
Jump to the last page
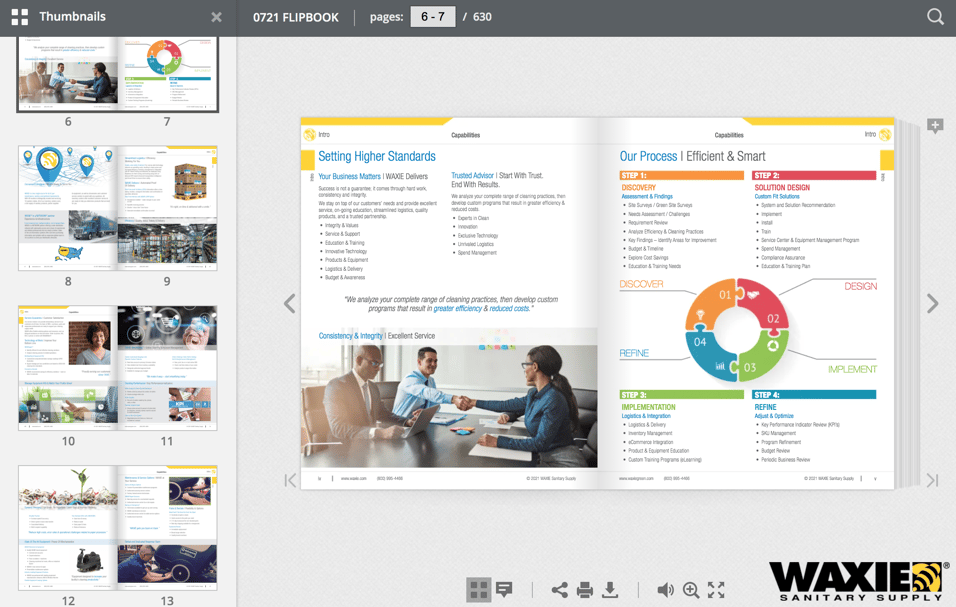(x=932, y=481)
